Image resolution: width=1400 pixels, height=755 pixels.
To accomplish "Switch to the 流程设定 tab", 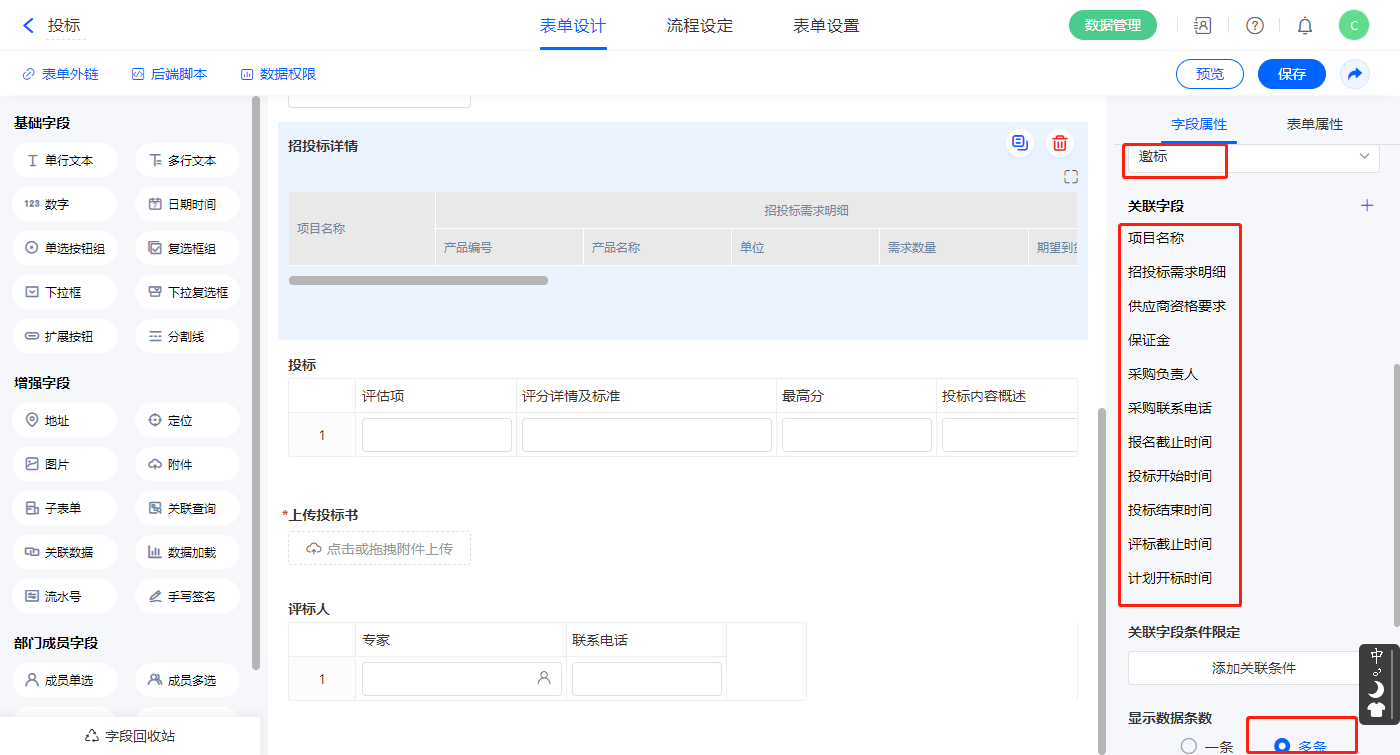I will point(699,26).
